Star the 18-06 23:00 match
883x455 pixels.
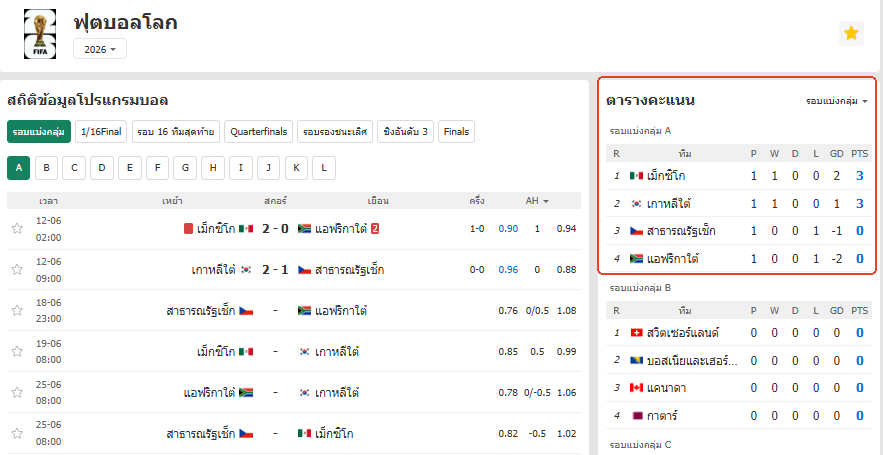17,311
